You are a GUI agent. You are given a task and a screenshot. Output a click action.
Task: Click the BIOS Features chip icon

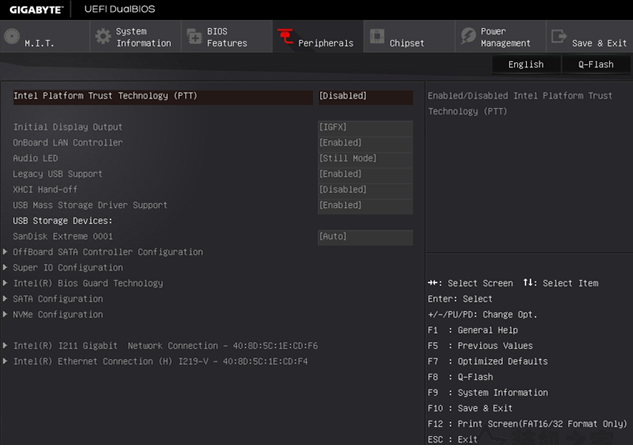193,37
